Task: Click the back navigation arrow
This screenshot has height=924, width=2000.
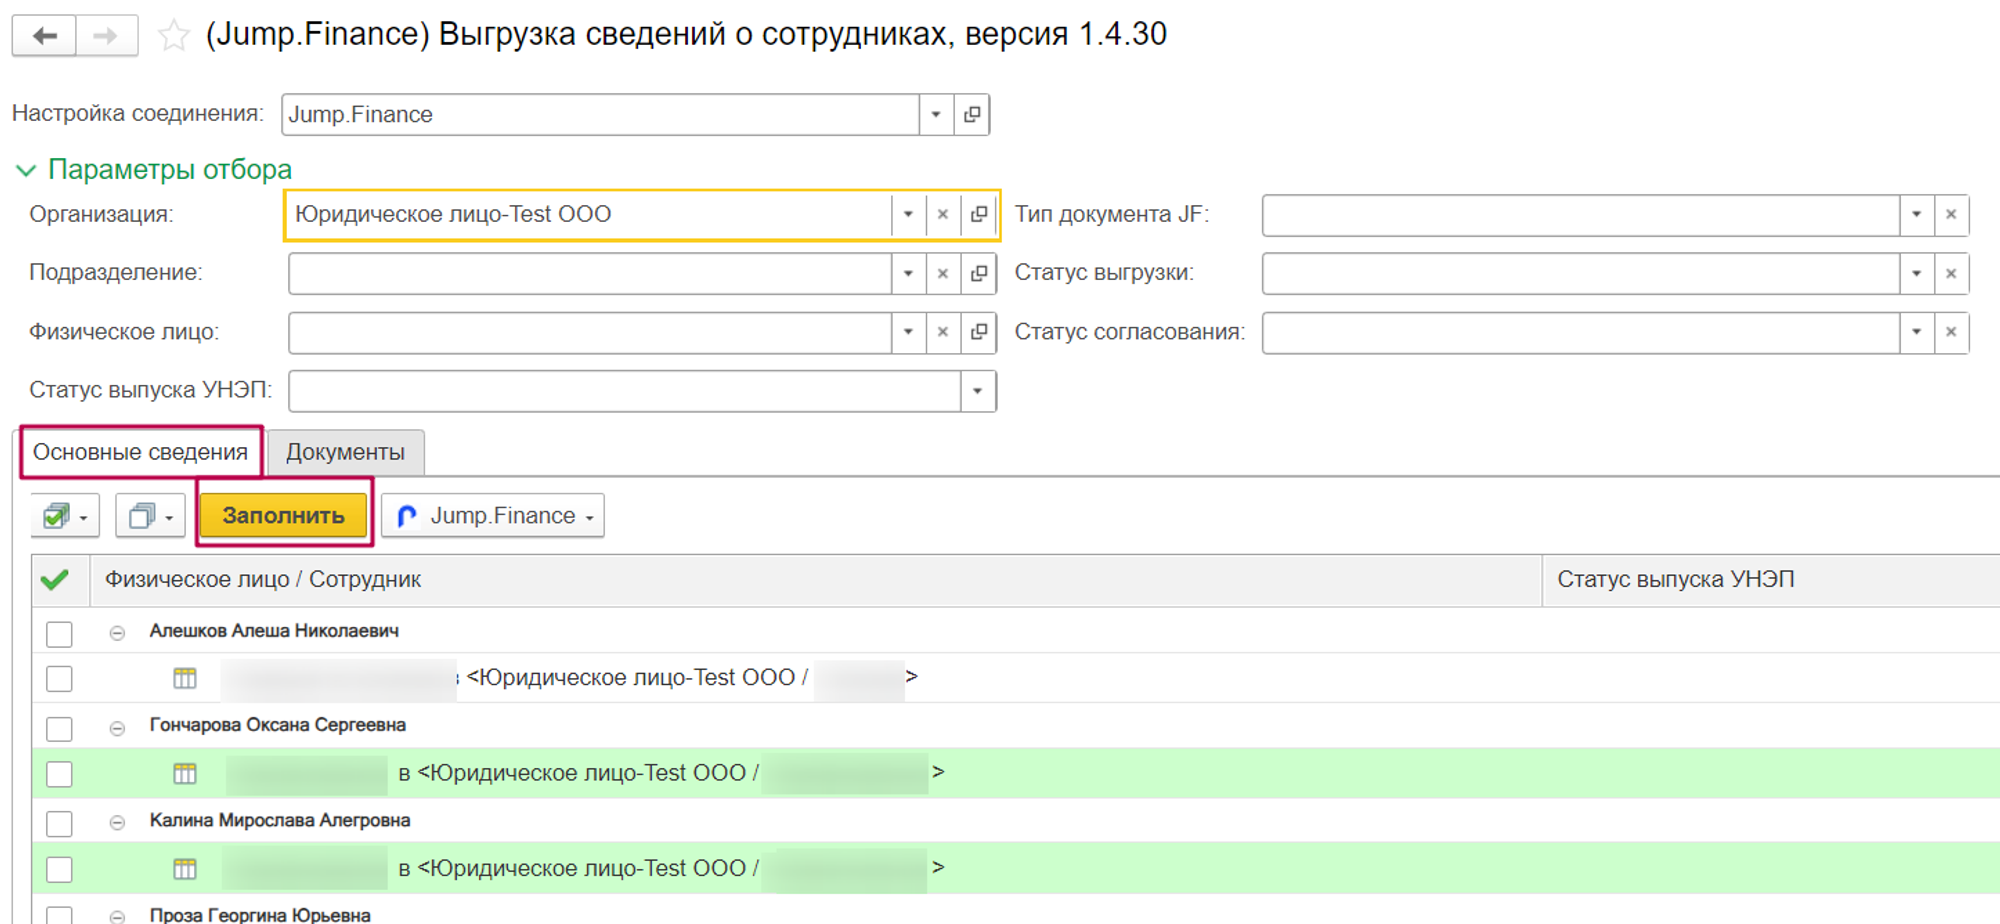Action: (44, 37)
